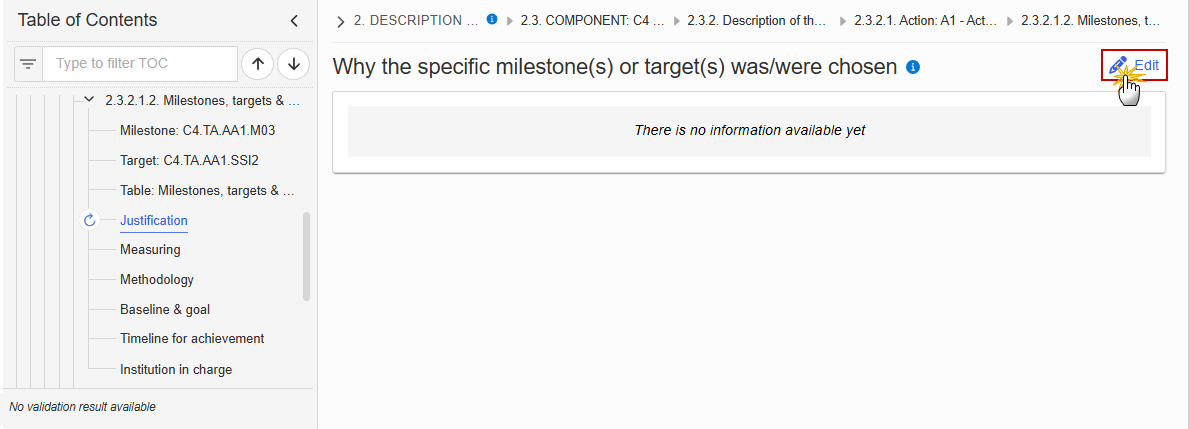Click 2.3. COMPONENT: C4 breadcrumb link
Screen dimensions: 1189x429
click(x=592, y=20)
